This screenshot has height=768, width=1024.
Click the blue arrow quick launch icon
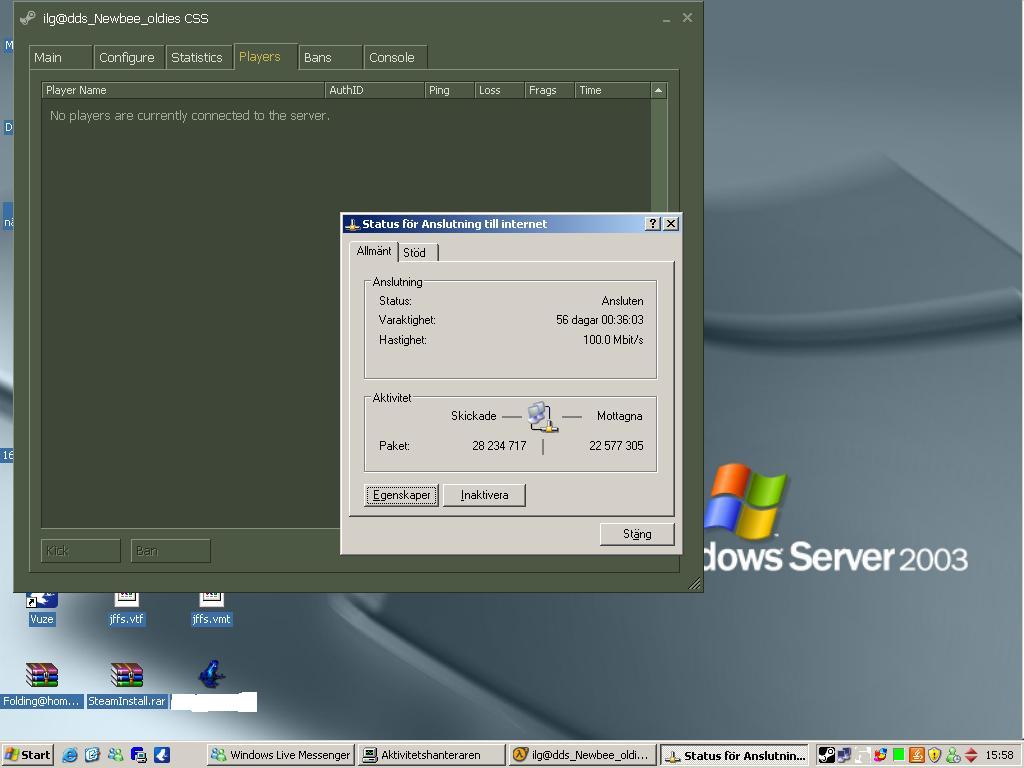[162, 755]
